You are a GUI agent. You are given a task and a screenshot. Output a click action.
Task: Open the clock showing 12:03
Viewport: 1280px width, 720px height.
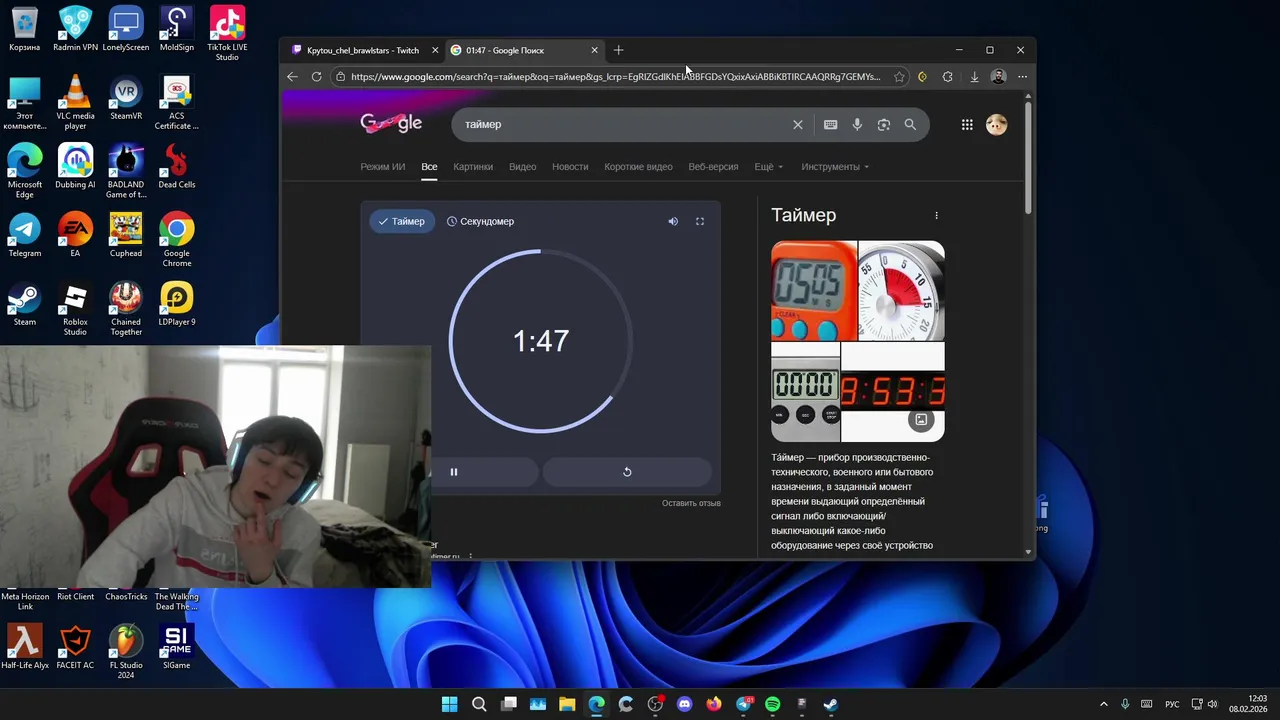pyautogui.click(x=1248, y=704)
